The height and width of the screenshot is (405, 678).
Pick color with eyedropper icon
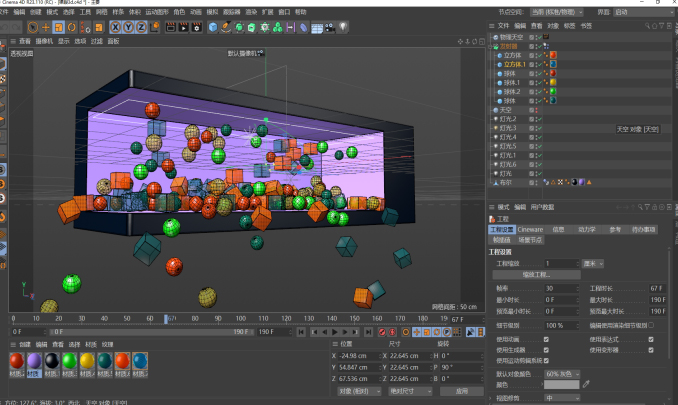point(586,384)
